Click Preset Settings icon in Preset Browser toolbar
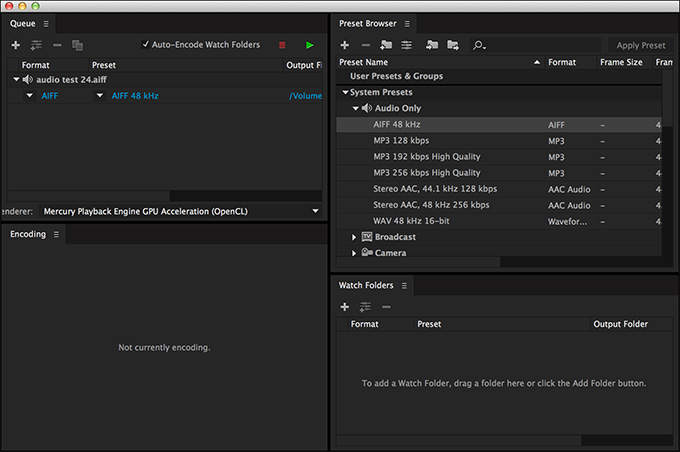Screen dimensions: 680x452 [406, 45]
